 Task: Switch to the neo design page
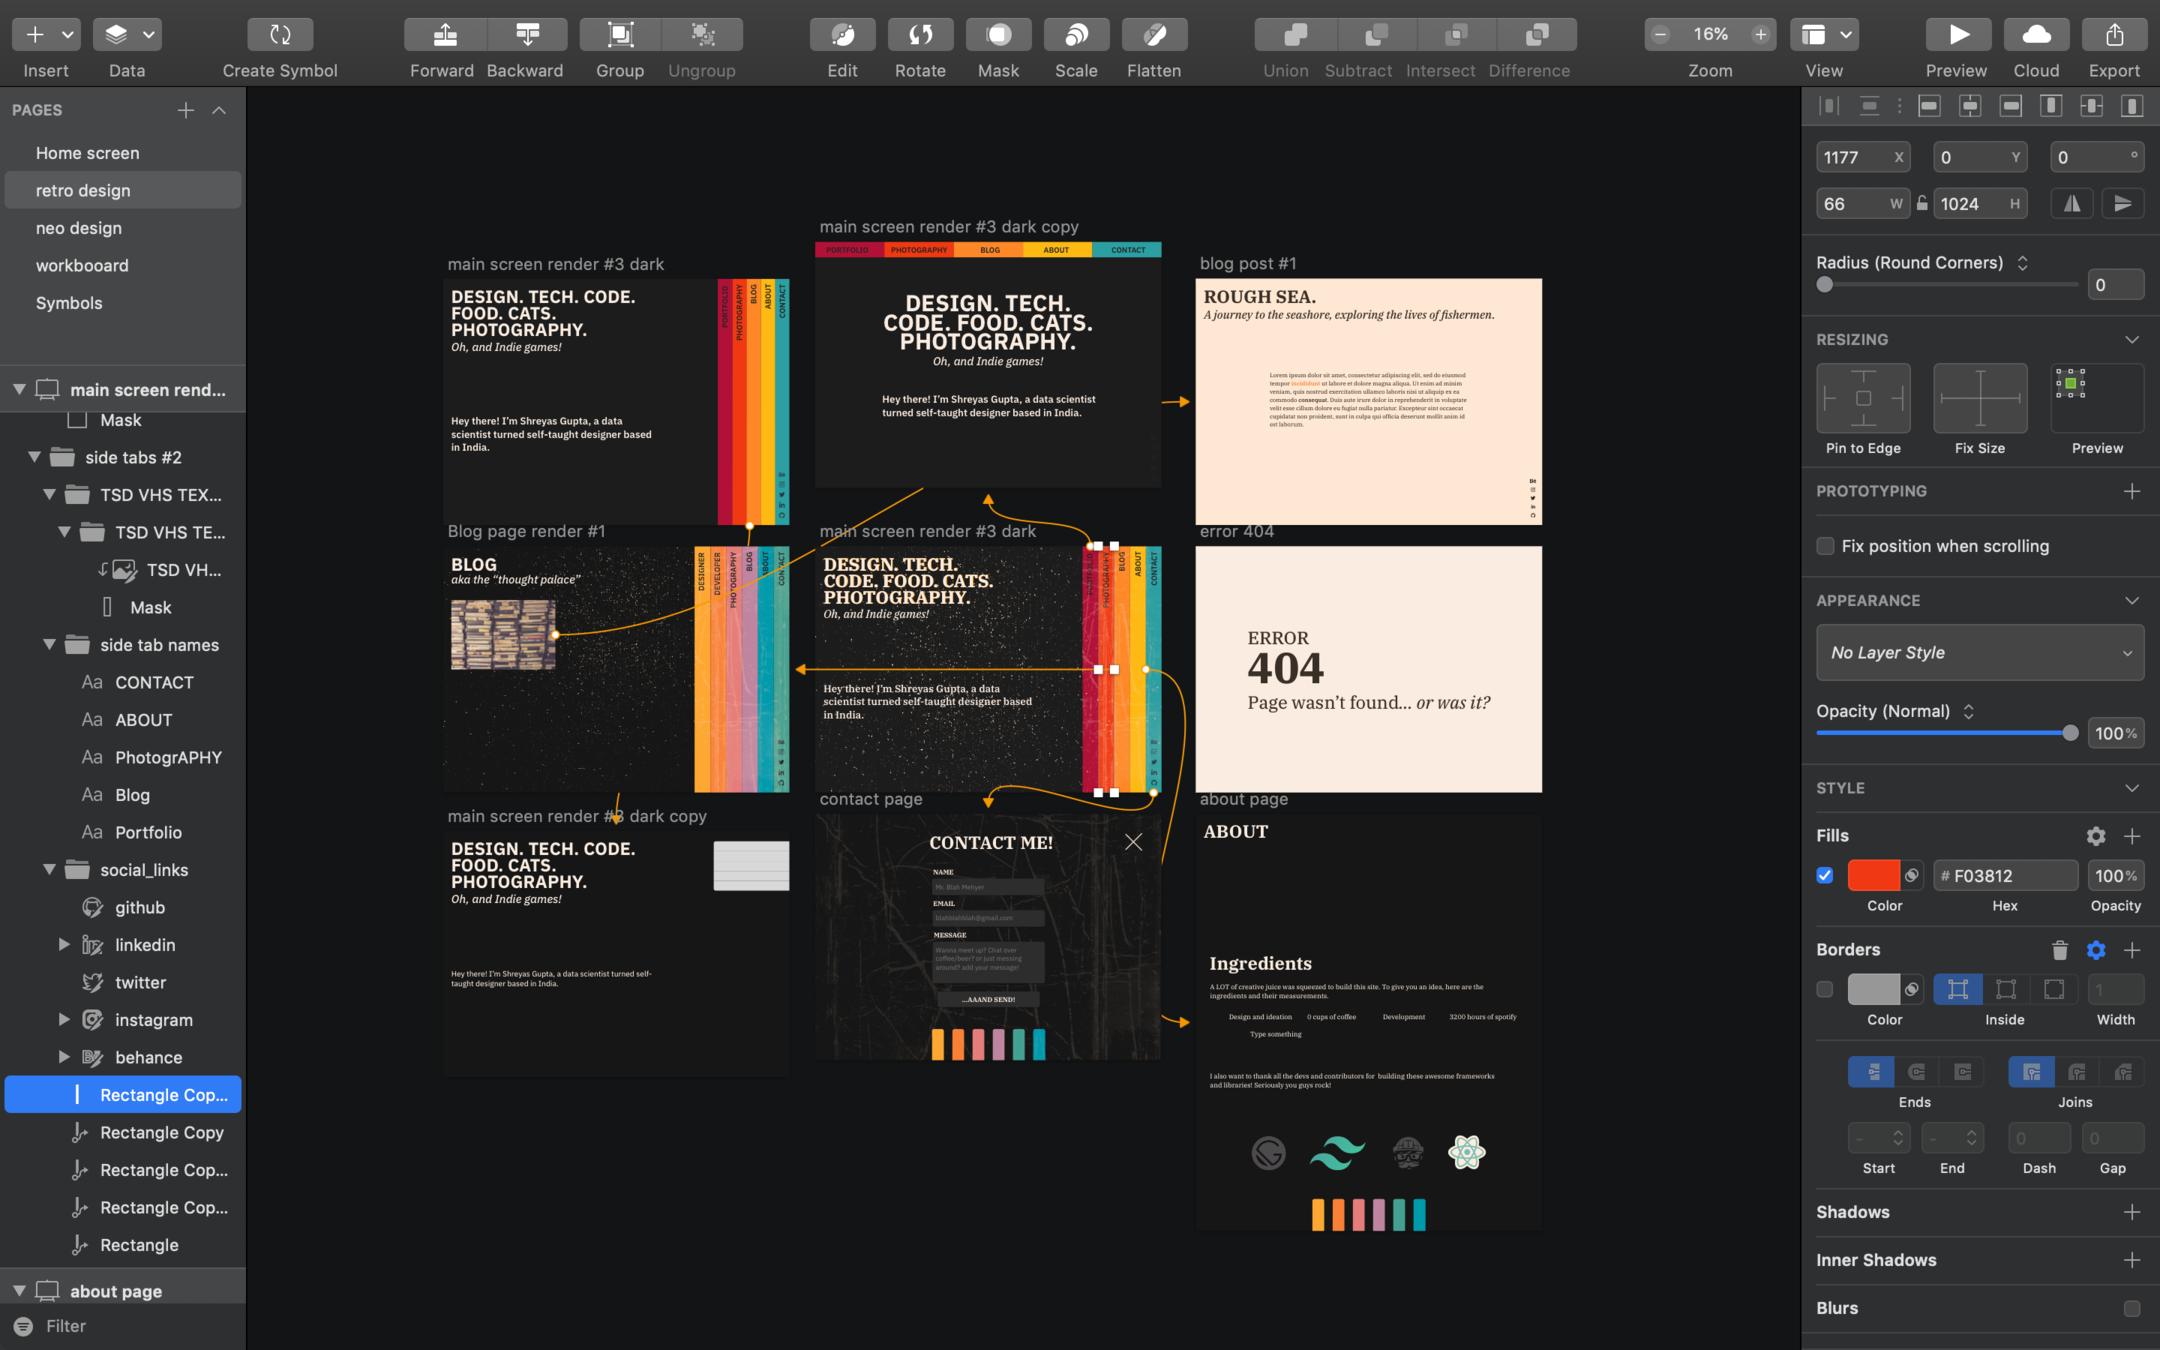coord(79,228)
